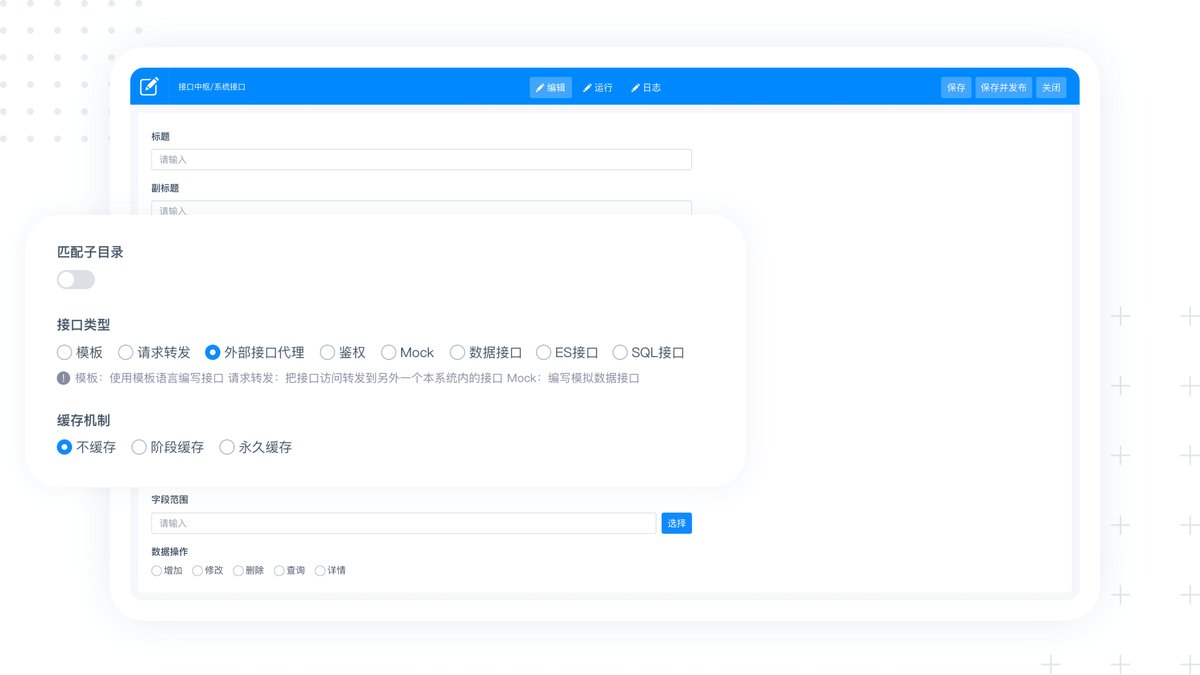The width and height of the screenshot is (1200, 675).
Task: Toggle the 匹配子目录 switch
Action: tap(76, 280)
